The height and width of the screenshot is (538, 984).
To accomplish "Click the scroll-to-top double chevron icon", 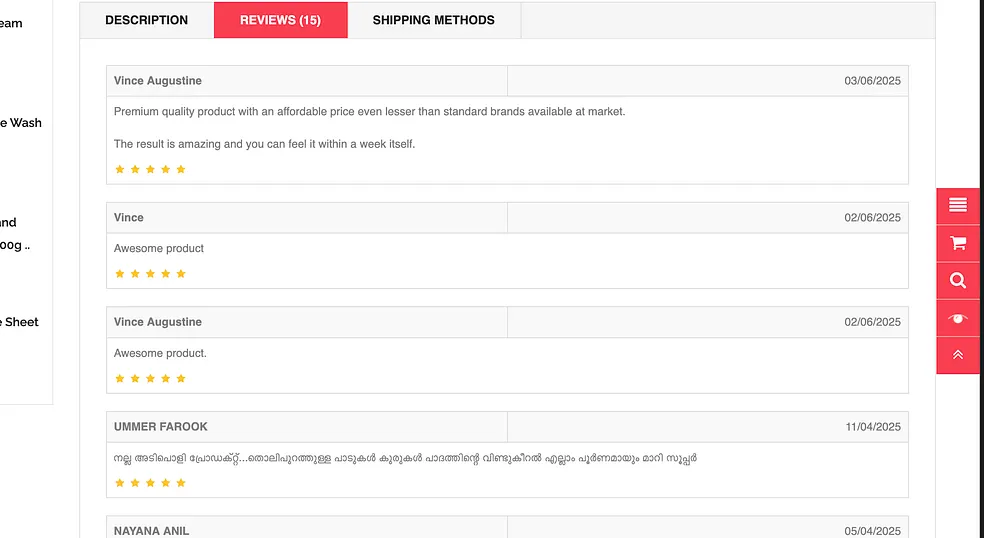I will coord(958,355).
